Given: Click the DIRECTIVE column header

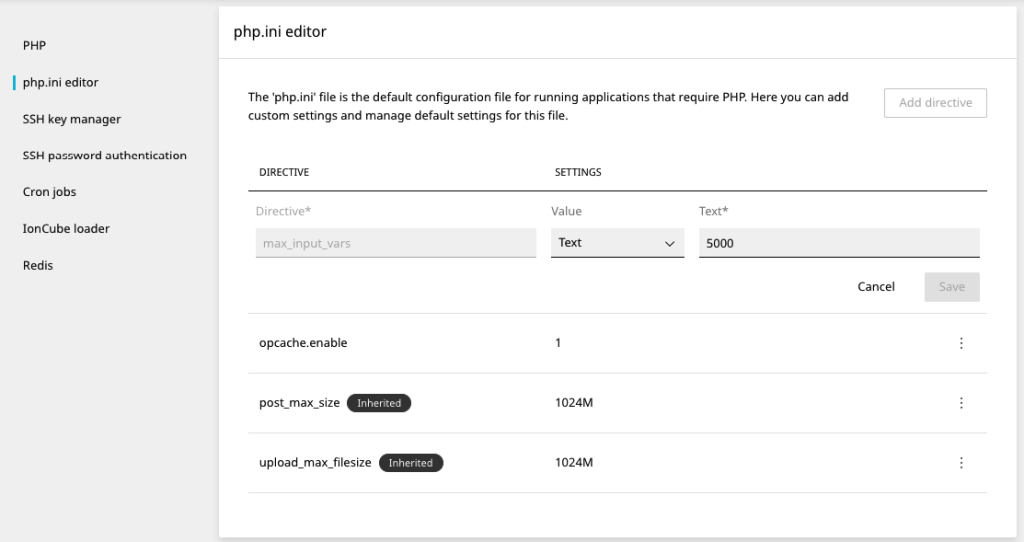Looking at the screenshot, I should pyautogui.click(x=284, y=172).
